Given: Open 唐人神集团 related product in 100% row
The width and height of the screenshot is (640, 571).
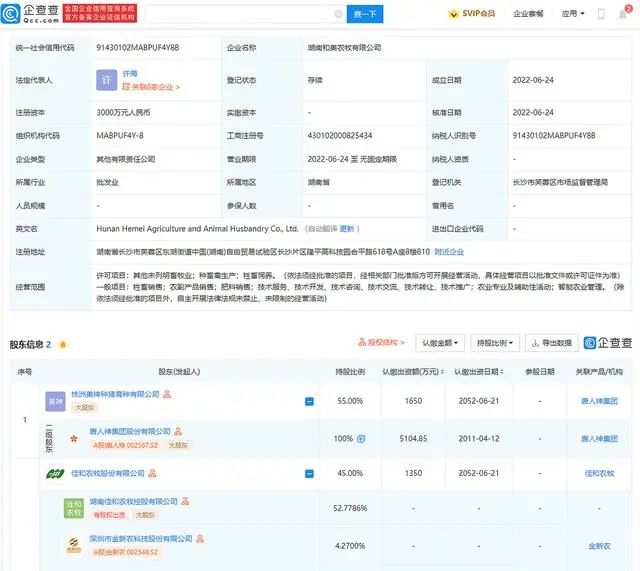Looking at the screenshot, I should click(x=599, y=439).
